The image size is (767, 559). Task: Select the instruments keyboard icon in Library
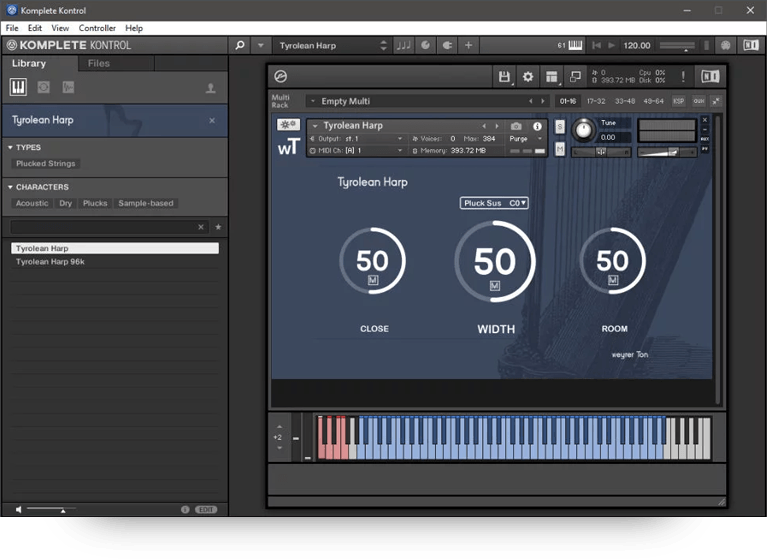(18, 87)
